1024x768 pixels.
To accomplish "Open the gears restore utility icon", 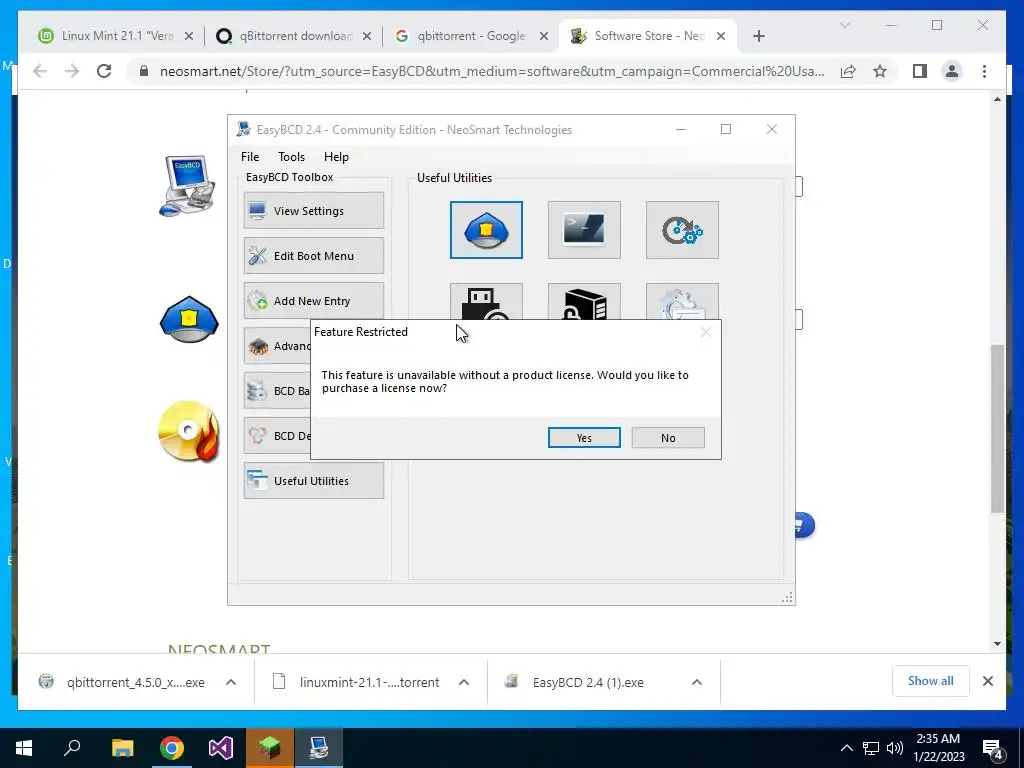I will pyautogui.click(x=682, y=230).
